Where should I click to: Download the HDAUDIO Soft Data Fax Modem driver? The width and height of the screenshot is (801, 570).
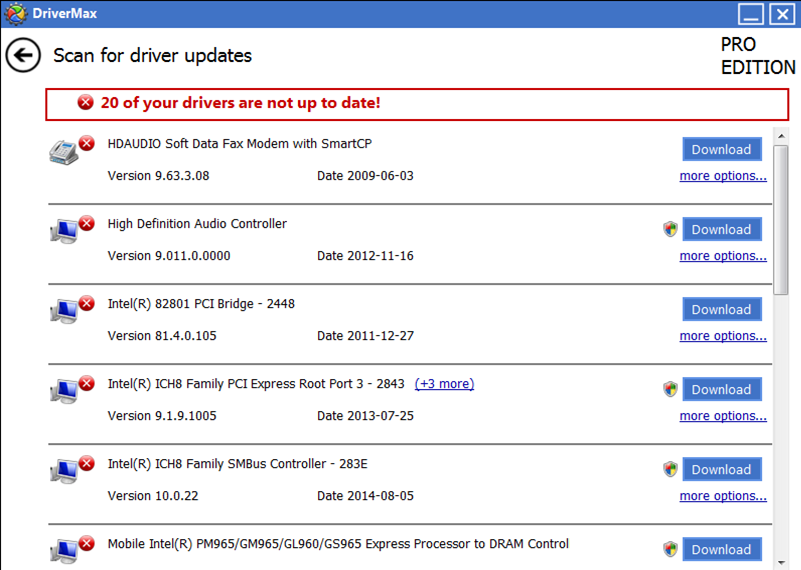click(722, 149)
